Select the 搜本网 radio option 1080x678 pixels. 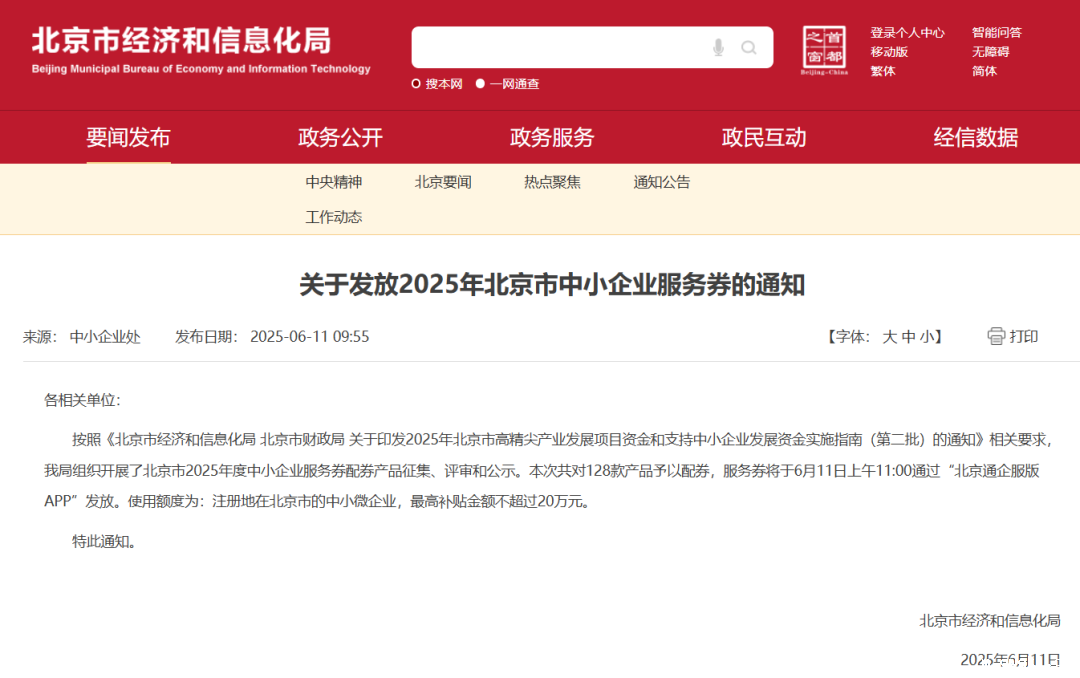point(416,84)
